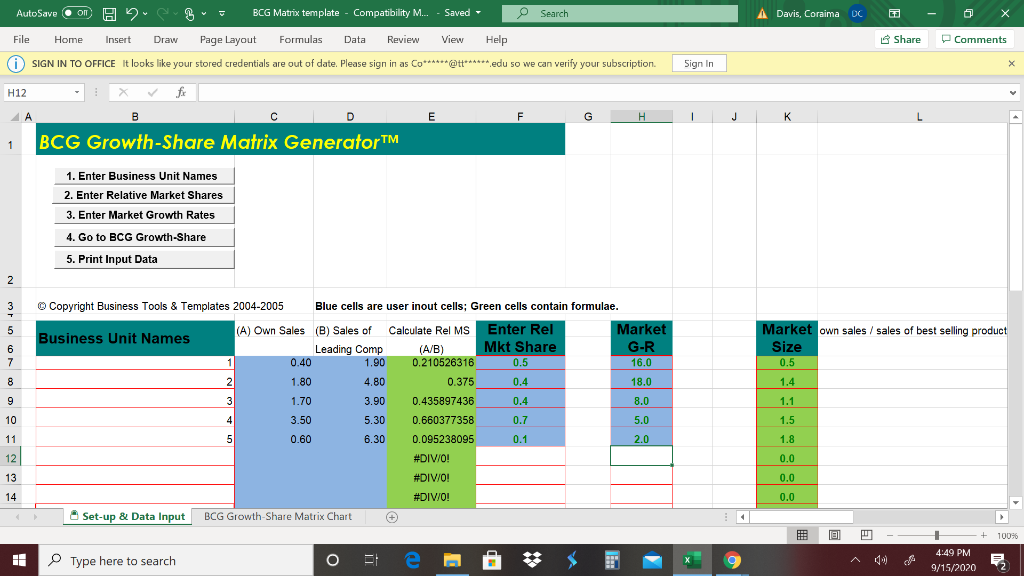The height and width of the screenshot is (576, 1024).
Task: Select the cell showing Market G-R 16.0
Action: (x=641, y=363)
